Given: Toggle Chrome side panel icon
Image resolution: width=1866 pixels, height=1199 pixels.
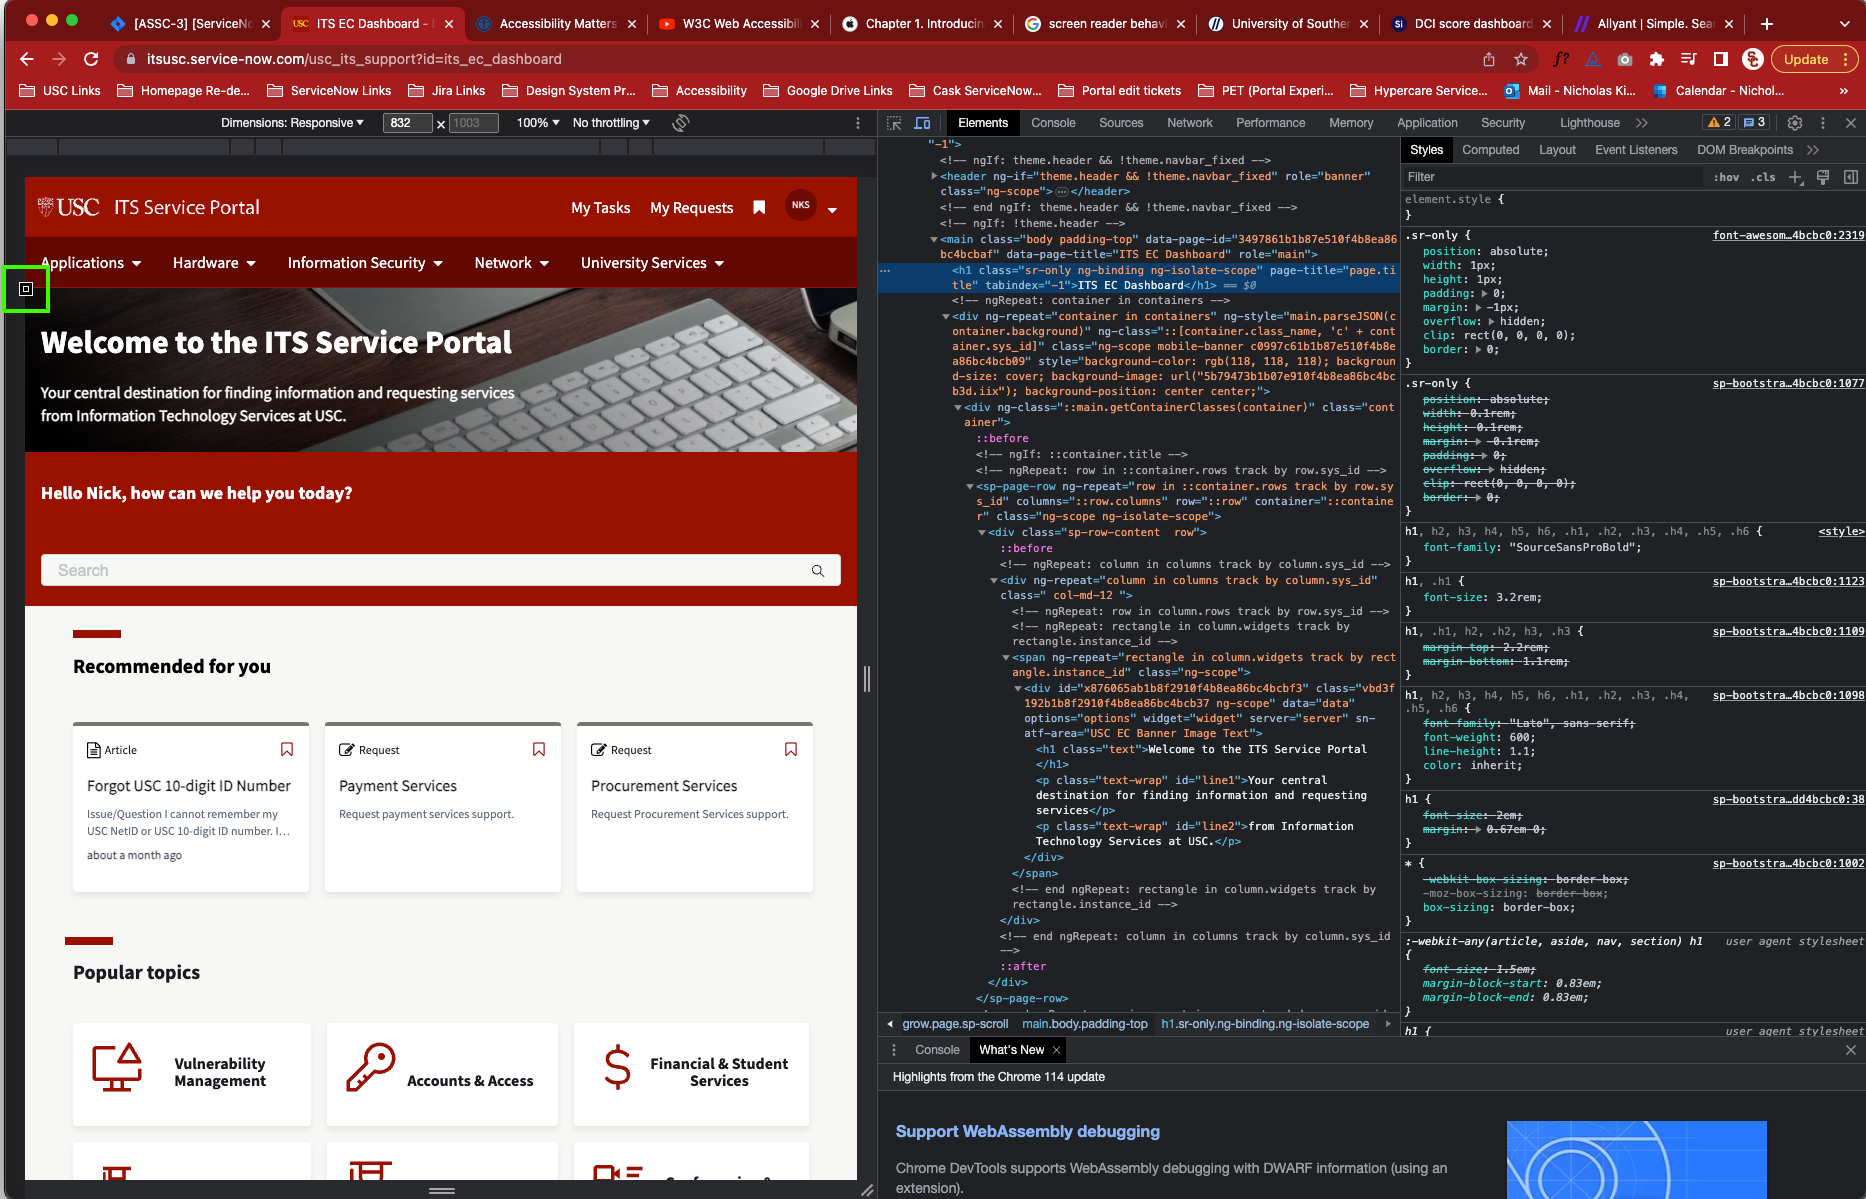Looking at the screenshot, I should tap(1721, 59).
